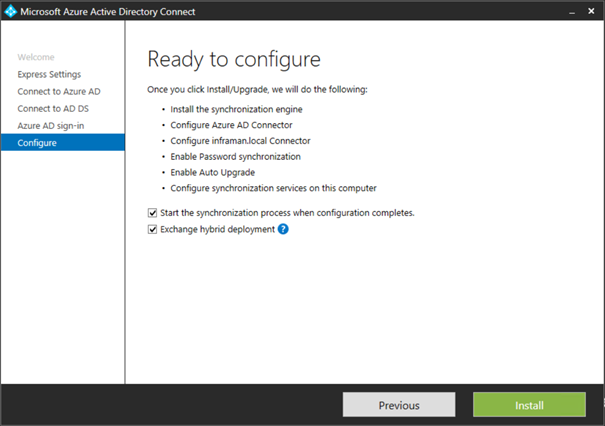Select the highlighted Configure step
This screenshot has width=605, height=426.
coord(38,143)
